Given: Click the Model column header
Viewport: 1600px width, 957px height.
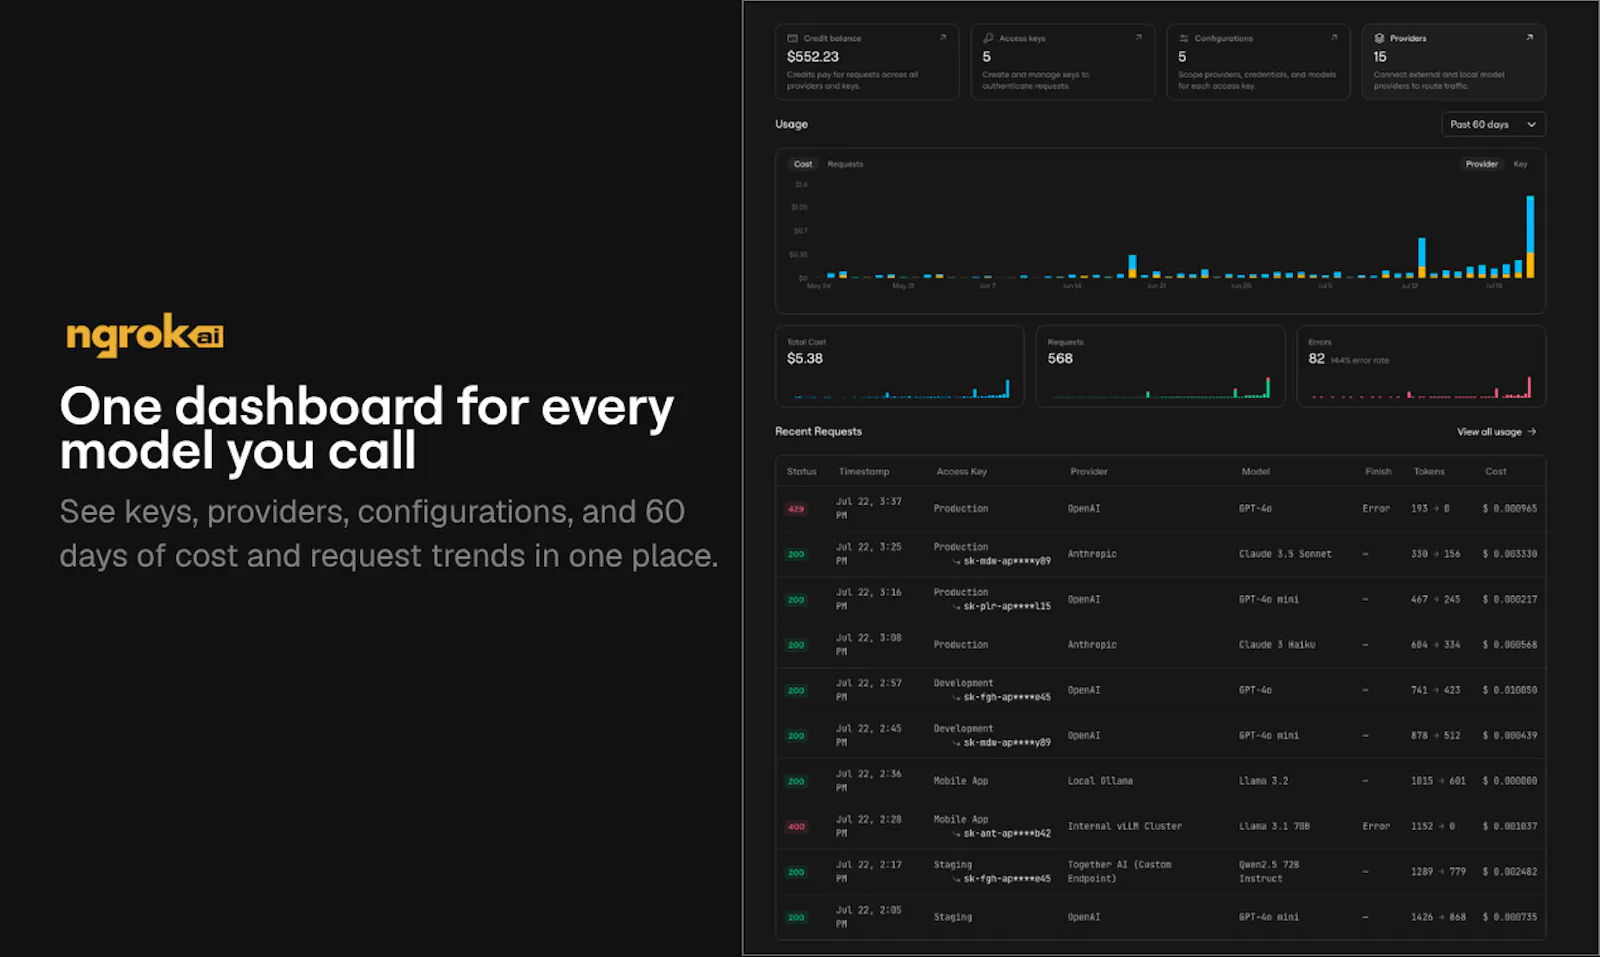Looking at the screenshot, I should (x=1256, y=471).
